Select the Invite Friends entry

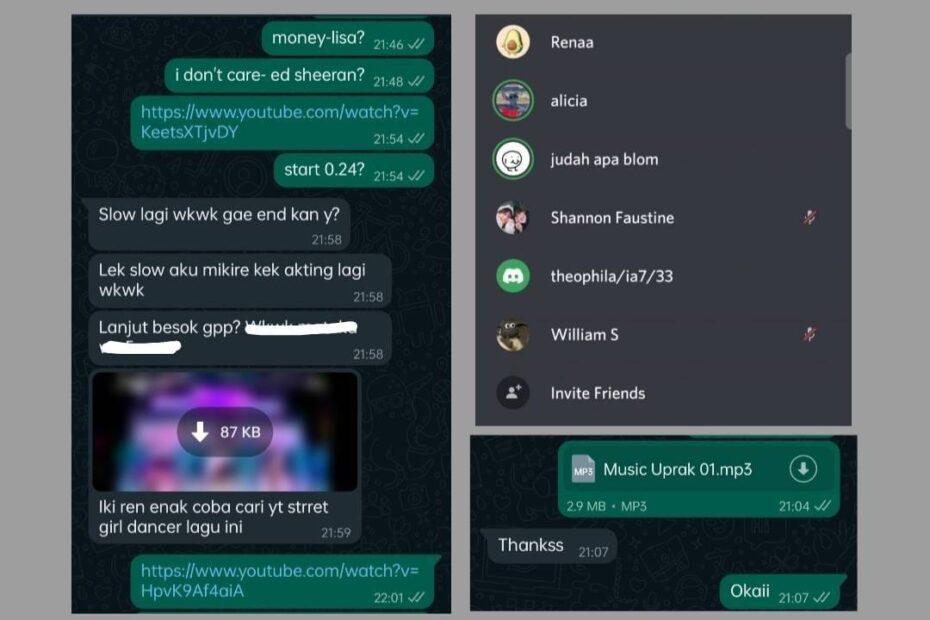coord(660,393)
